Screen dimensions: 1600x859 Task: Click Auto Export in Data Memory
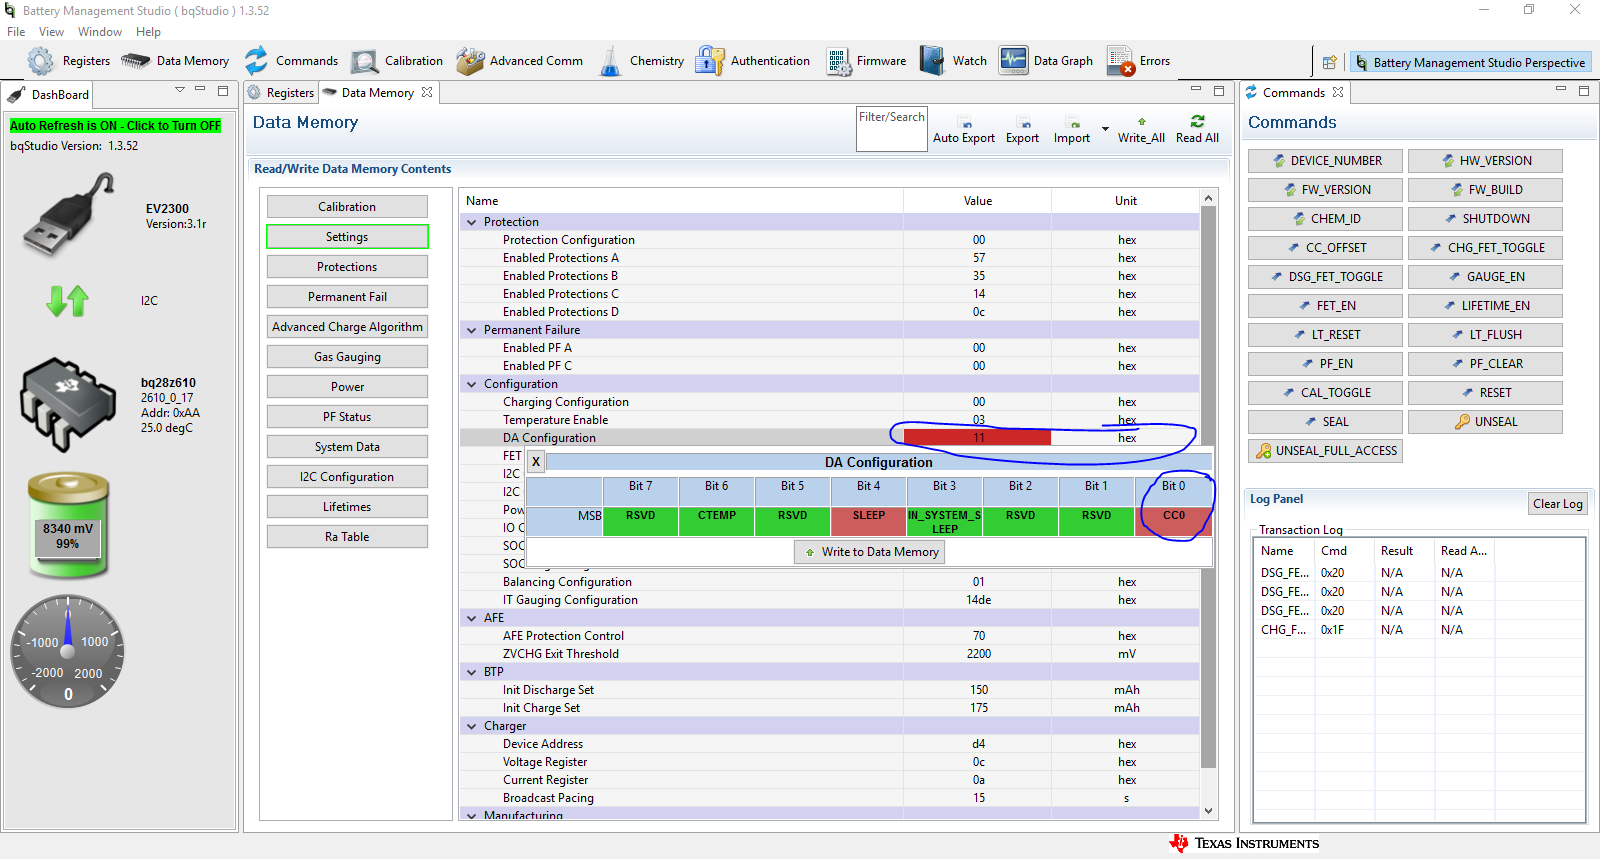coord(964,131)
